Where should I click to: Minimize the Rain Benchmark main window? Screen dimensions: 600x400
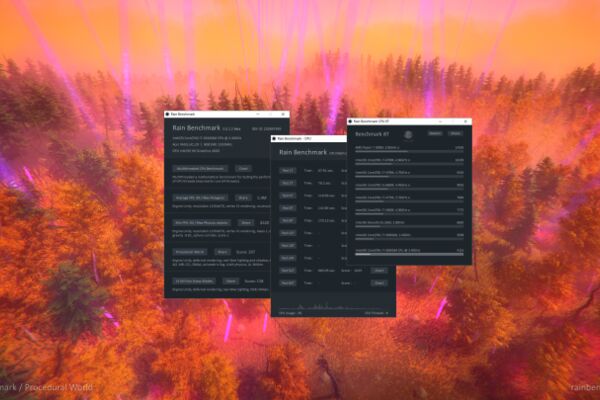click(x=258, y=114)
